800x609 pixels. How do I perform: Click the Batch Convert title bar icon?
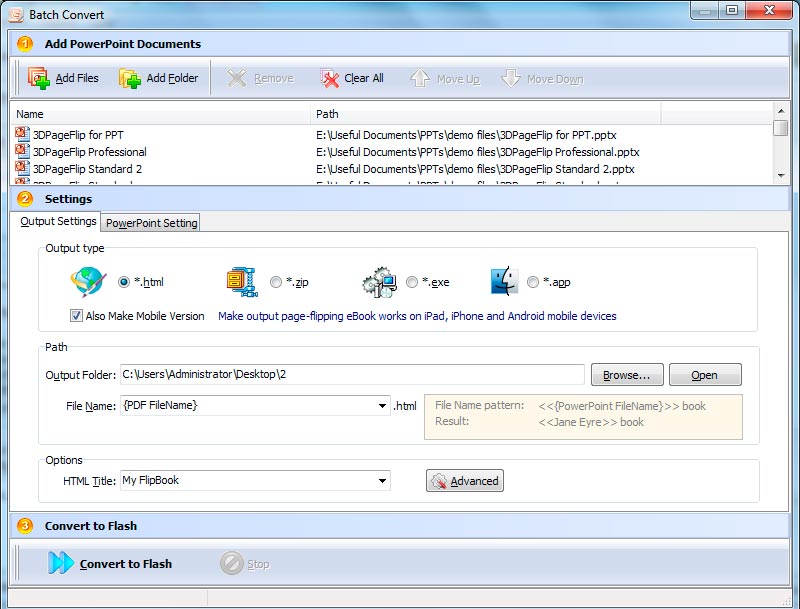pyautogui.click(x=16, y=15)
